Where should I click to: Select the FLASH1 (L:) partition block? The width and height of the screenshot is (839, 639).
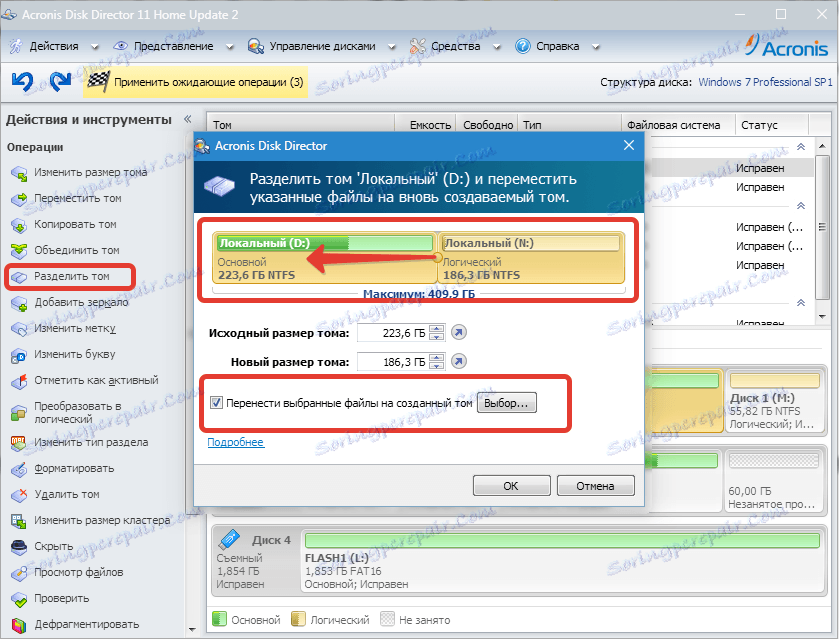tap(562, 561)
